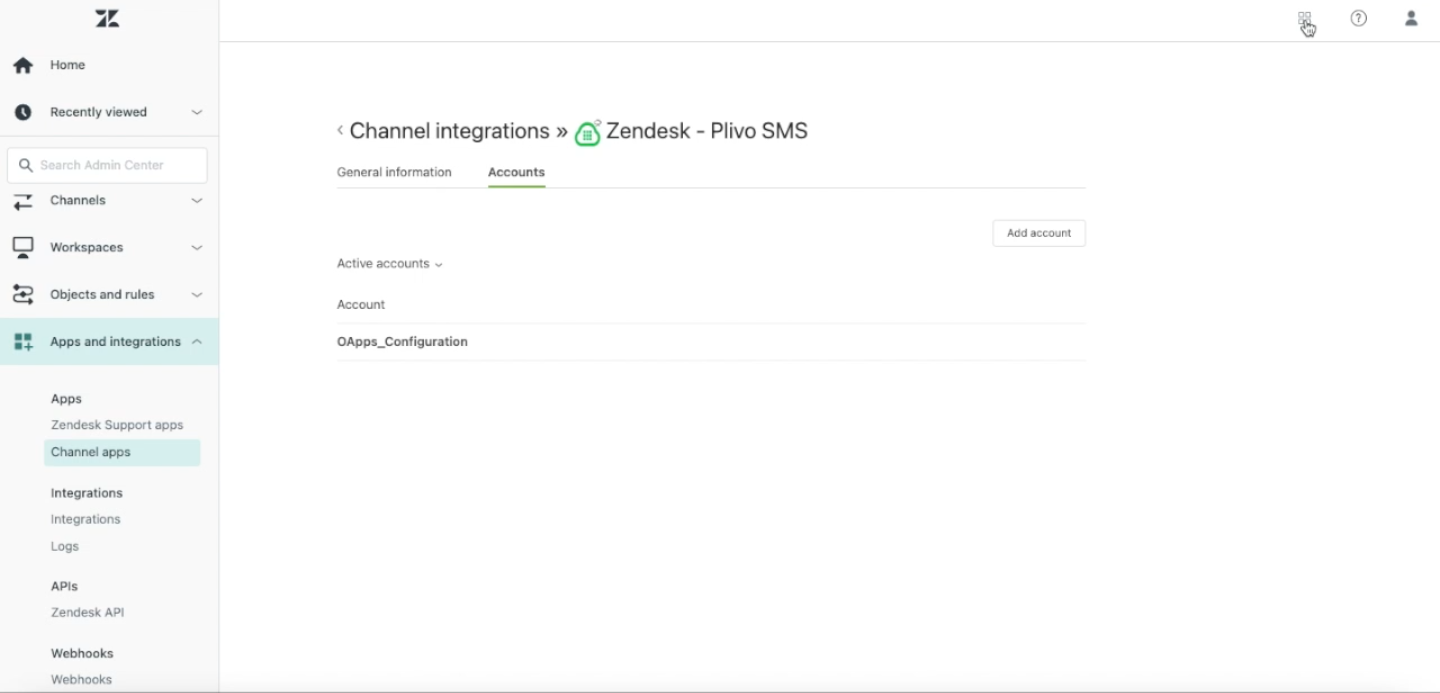1440x693 pixels.
Task: Click the Search Admin Center field
Action: [x=107, y=165]
